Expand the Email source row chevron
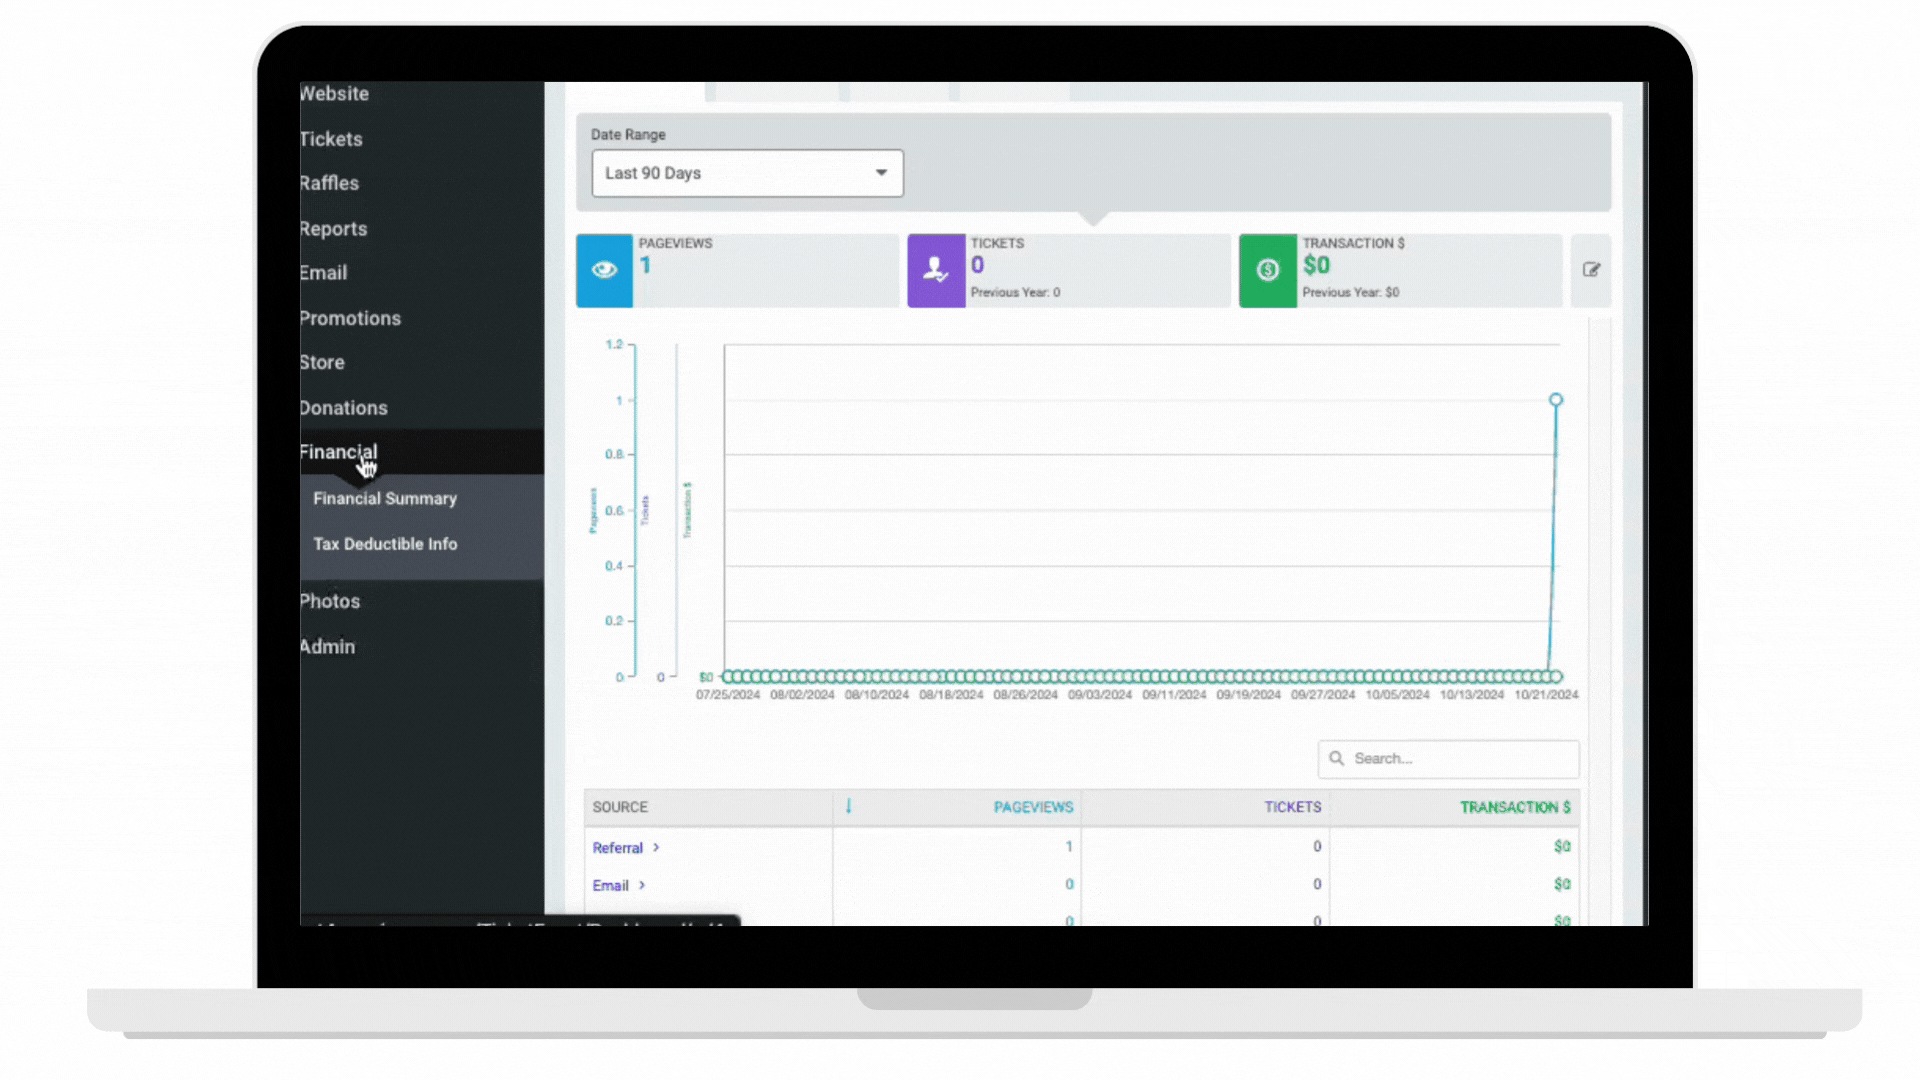The height and width of the screenshot is (1080, 1920). click(642, 886)
